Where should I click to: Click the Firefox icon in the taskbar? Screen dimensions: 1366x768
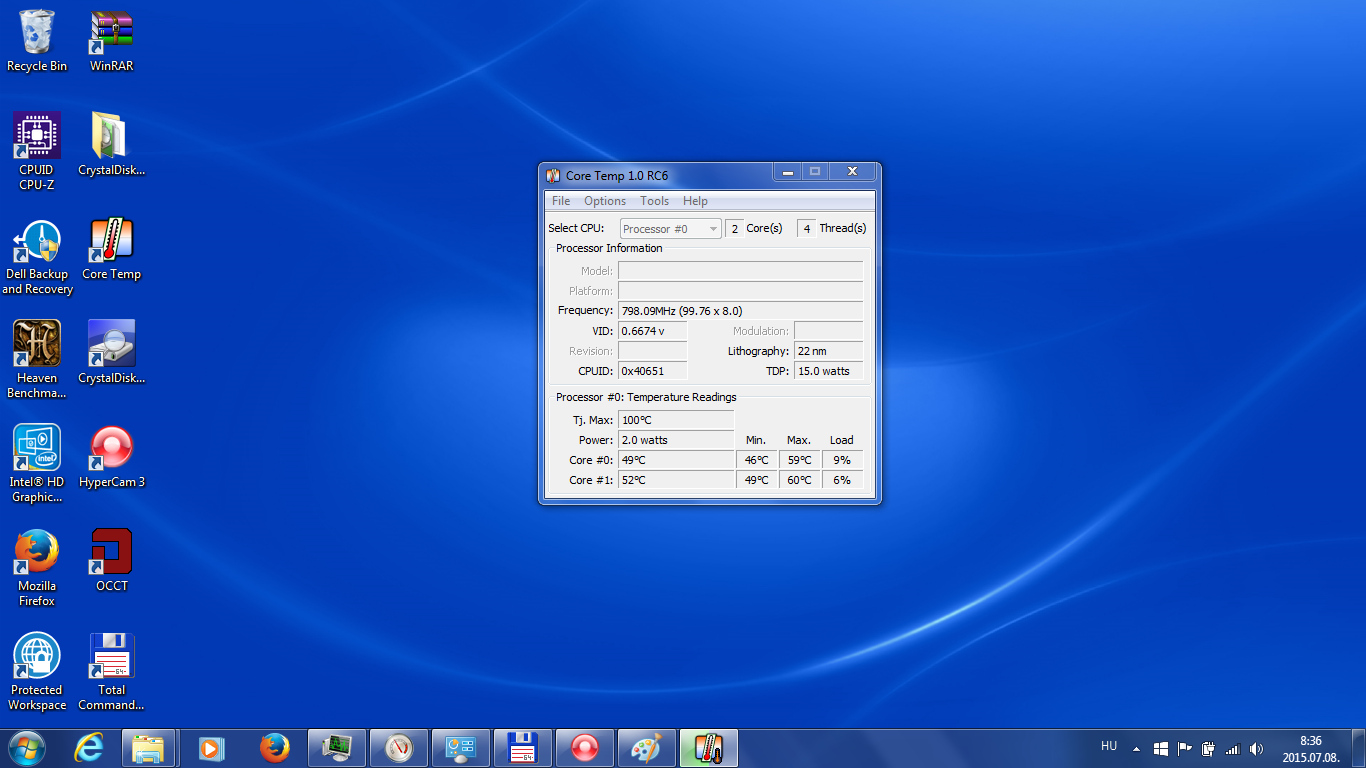click(274, 748)
